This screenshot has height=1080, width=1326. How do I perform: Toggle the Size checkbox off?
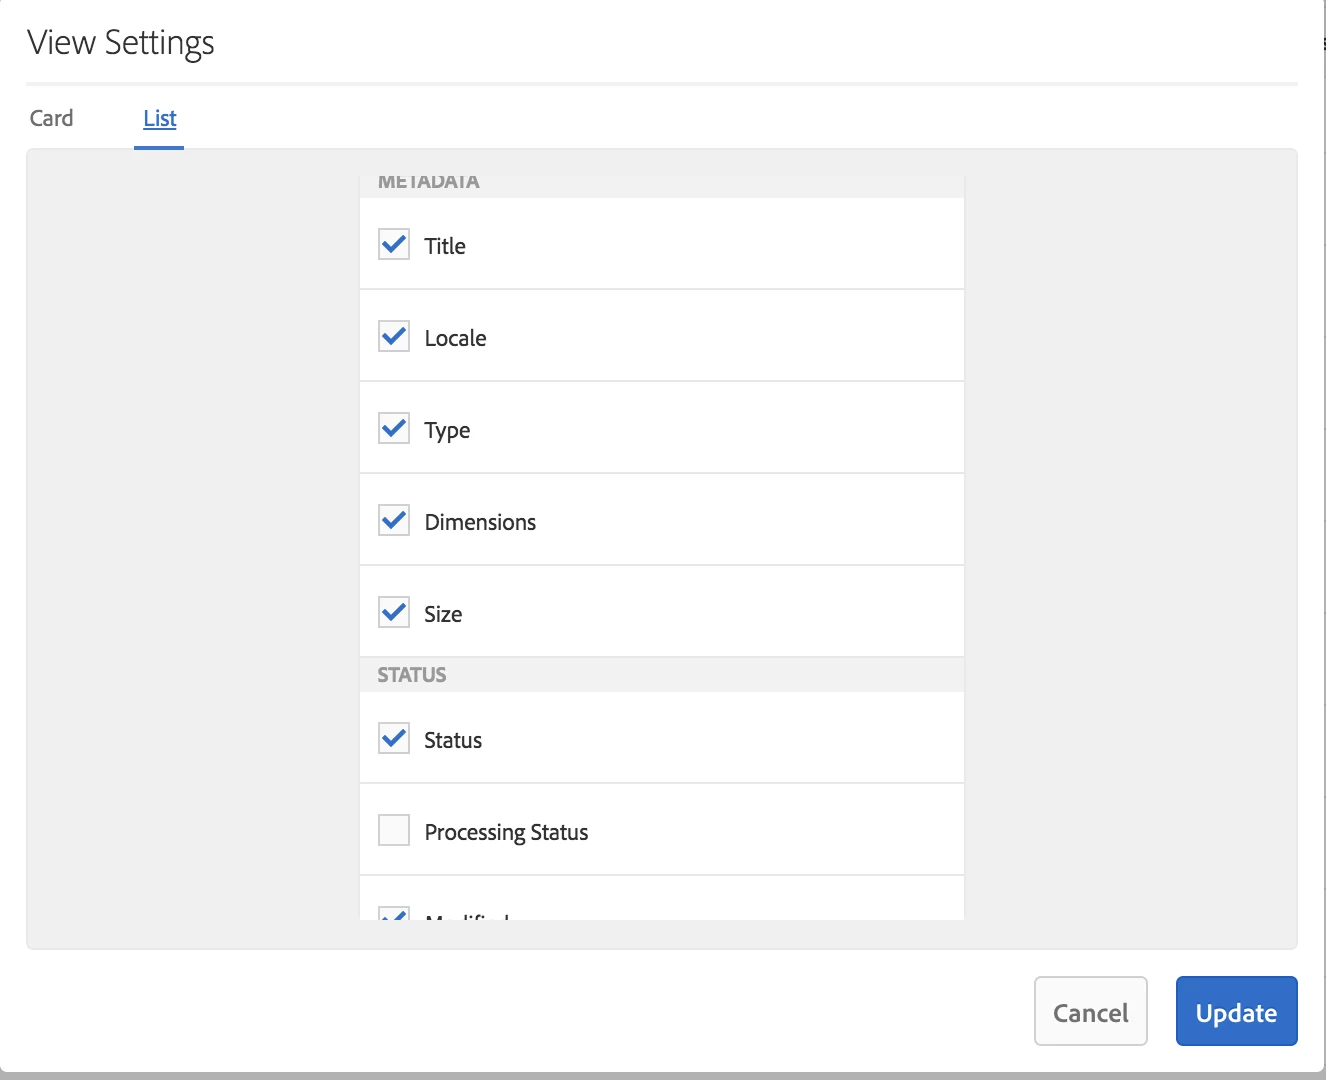point(394,612)
